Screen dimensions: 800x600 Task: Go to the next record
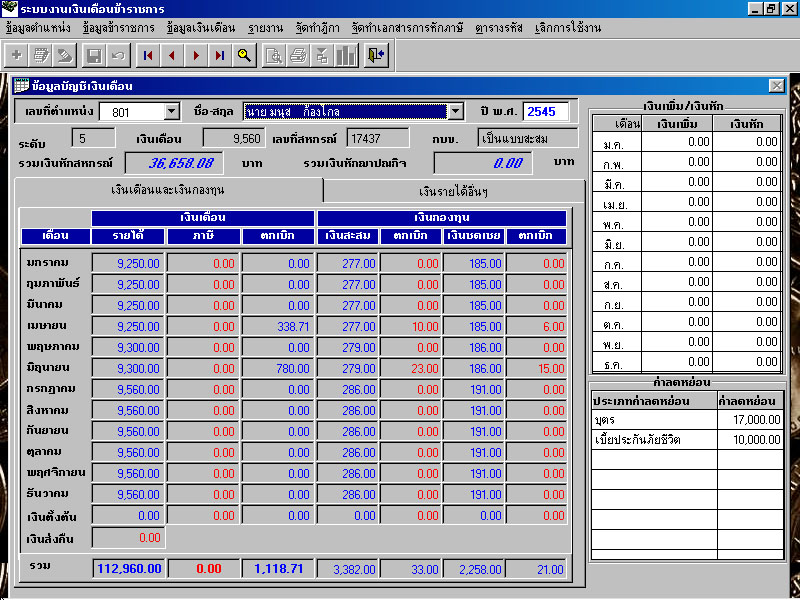(x=196, y=55)
